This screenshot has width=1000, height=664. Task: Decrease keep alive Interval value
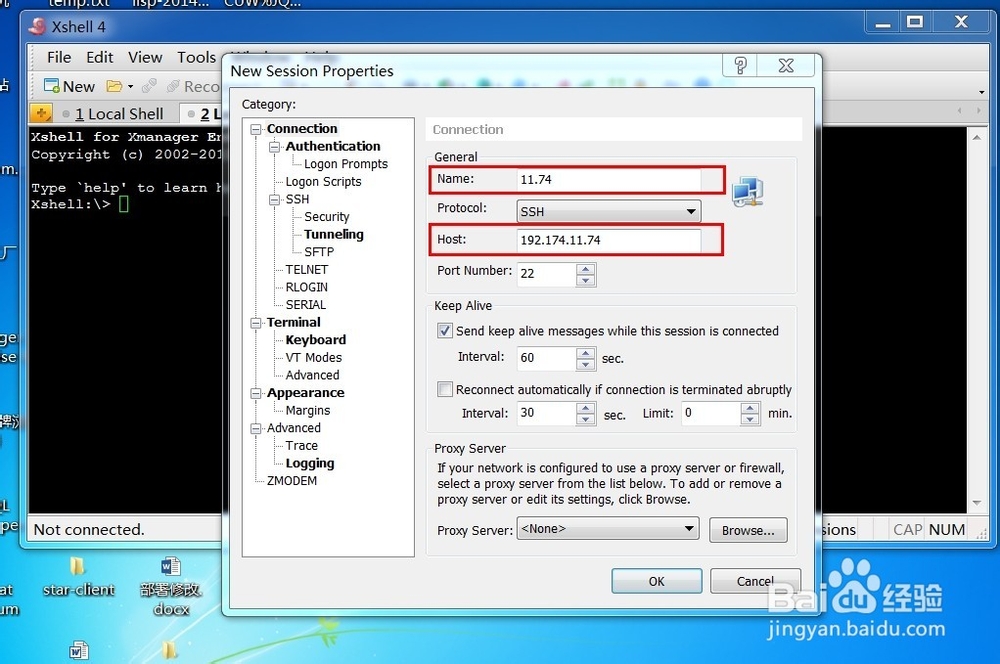pos(585,364)
